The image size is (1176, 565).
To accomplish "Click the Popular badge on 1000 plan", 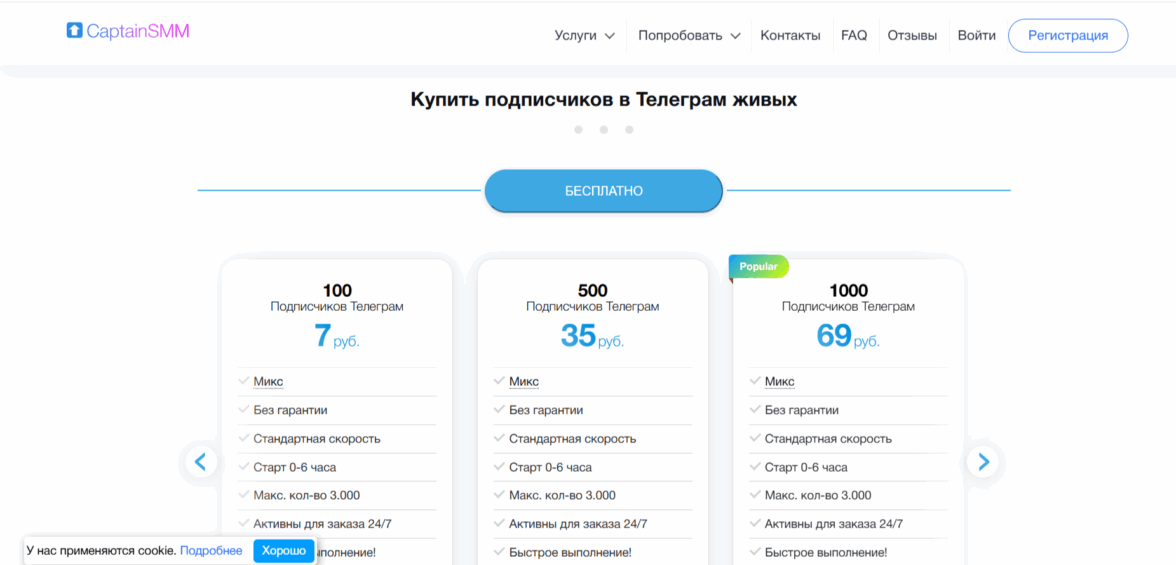I will [x=759, y=267].
